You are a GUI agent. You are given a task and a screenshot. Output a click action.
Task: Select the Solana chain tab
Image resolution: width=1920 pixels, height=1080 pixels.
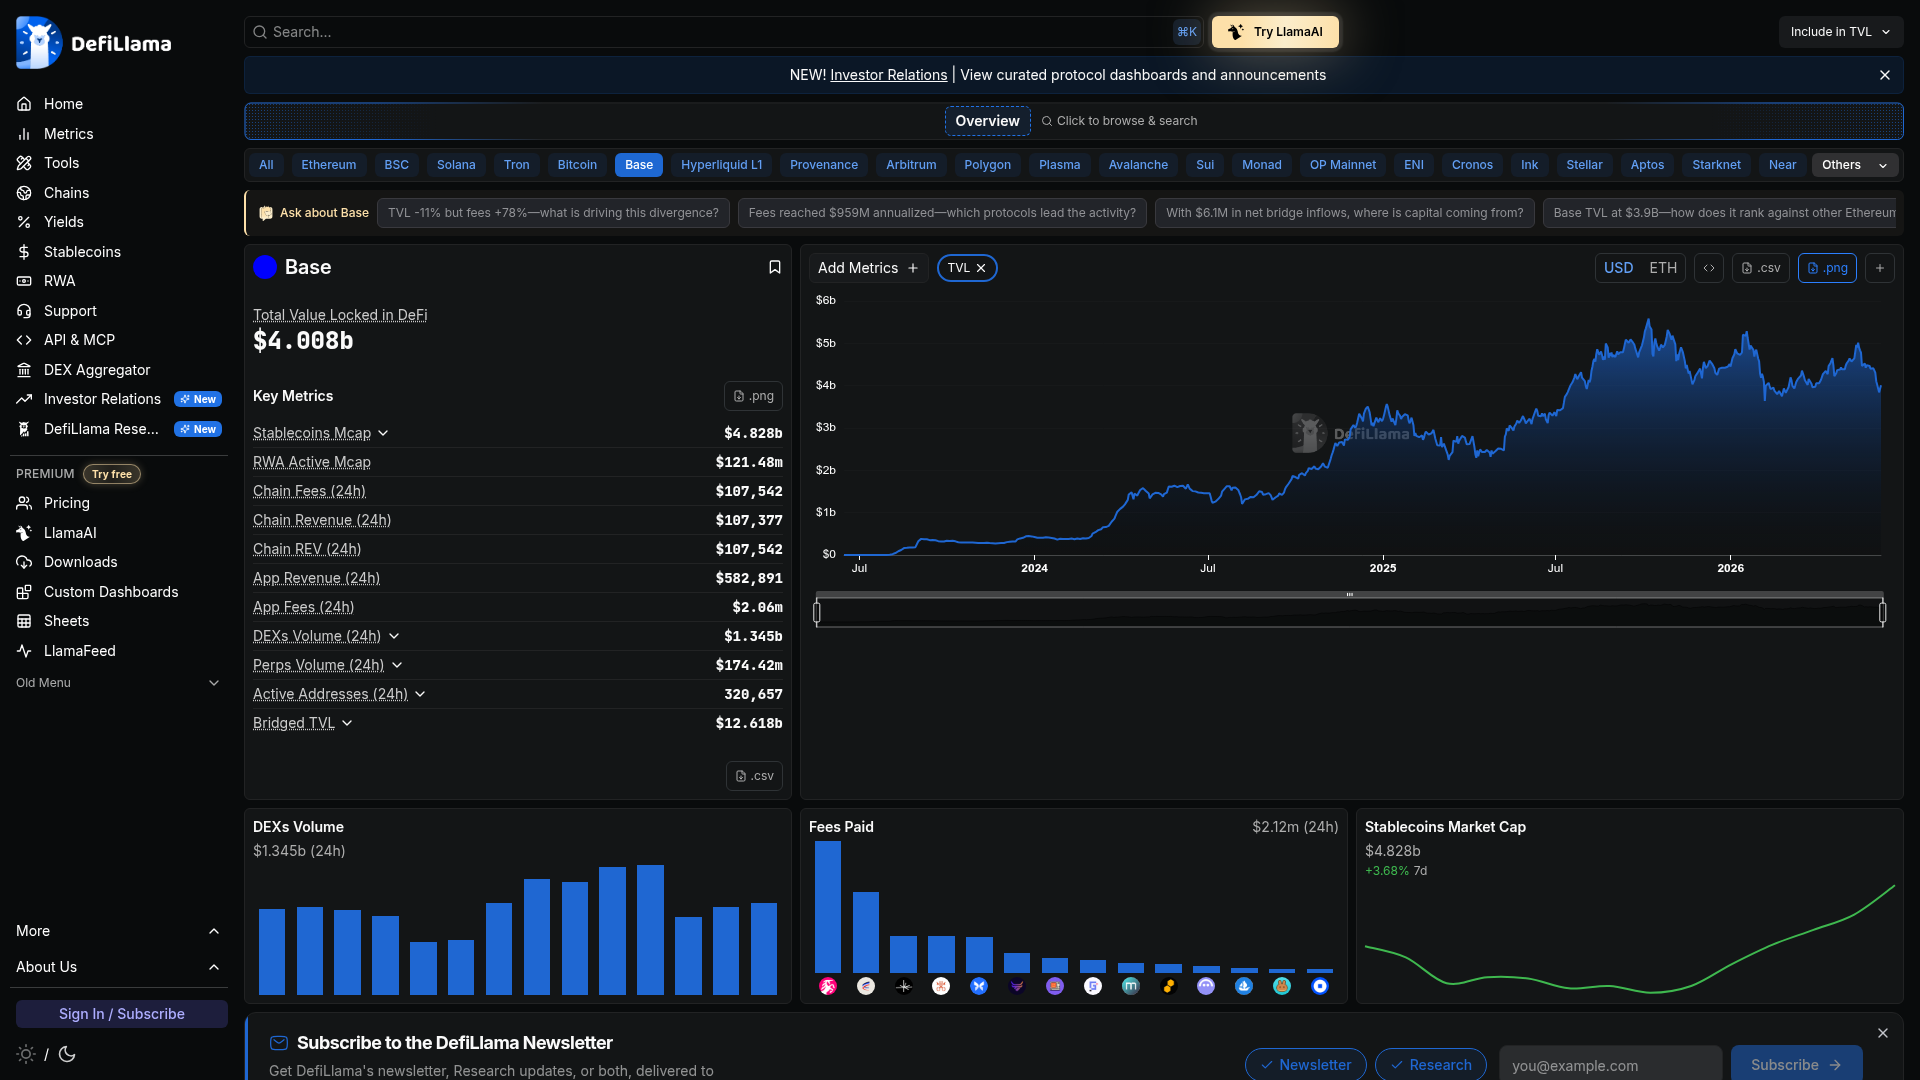point(456,165)
